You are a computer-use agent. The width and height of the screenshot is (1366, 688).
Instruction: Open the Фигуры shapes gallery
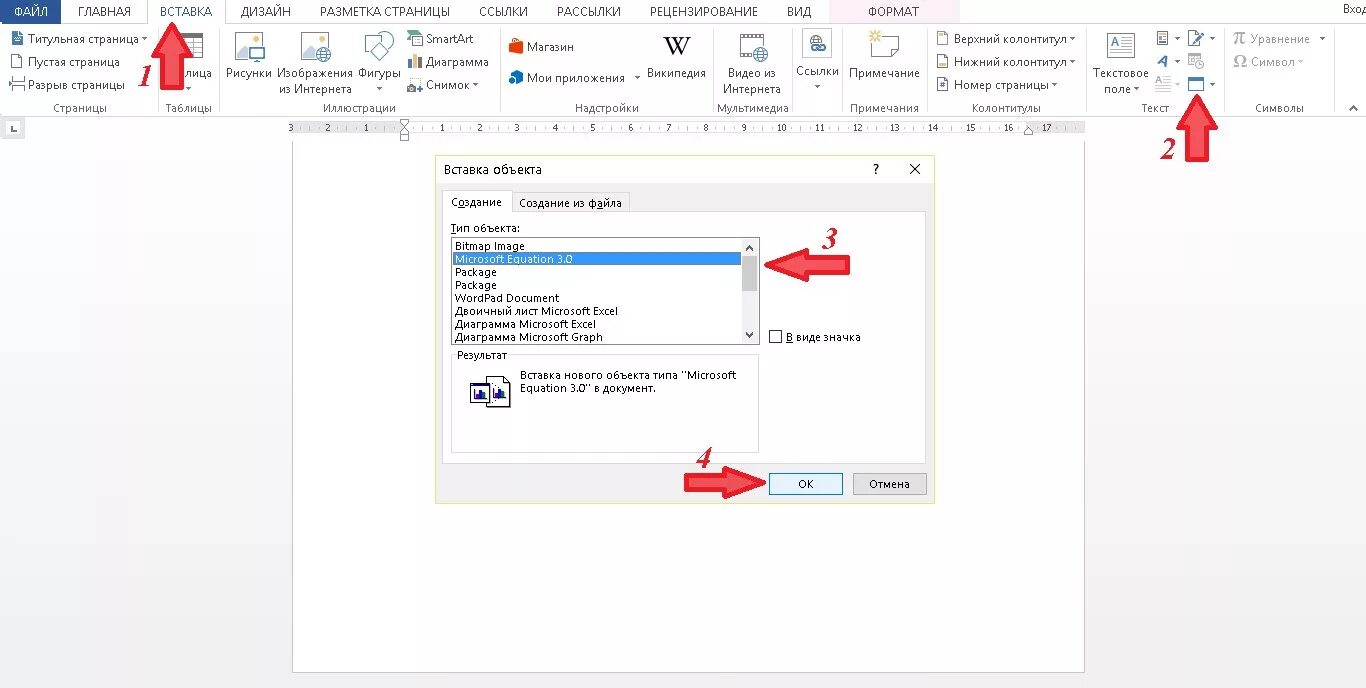coord(379,64)
